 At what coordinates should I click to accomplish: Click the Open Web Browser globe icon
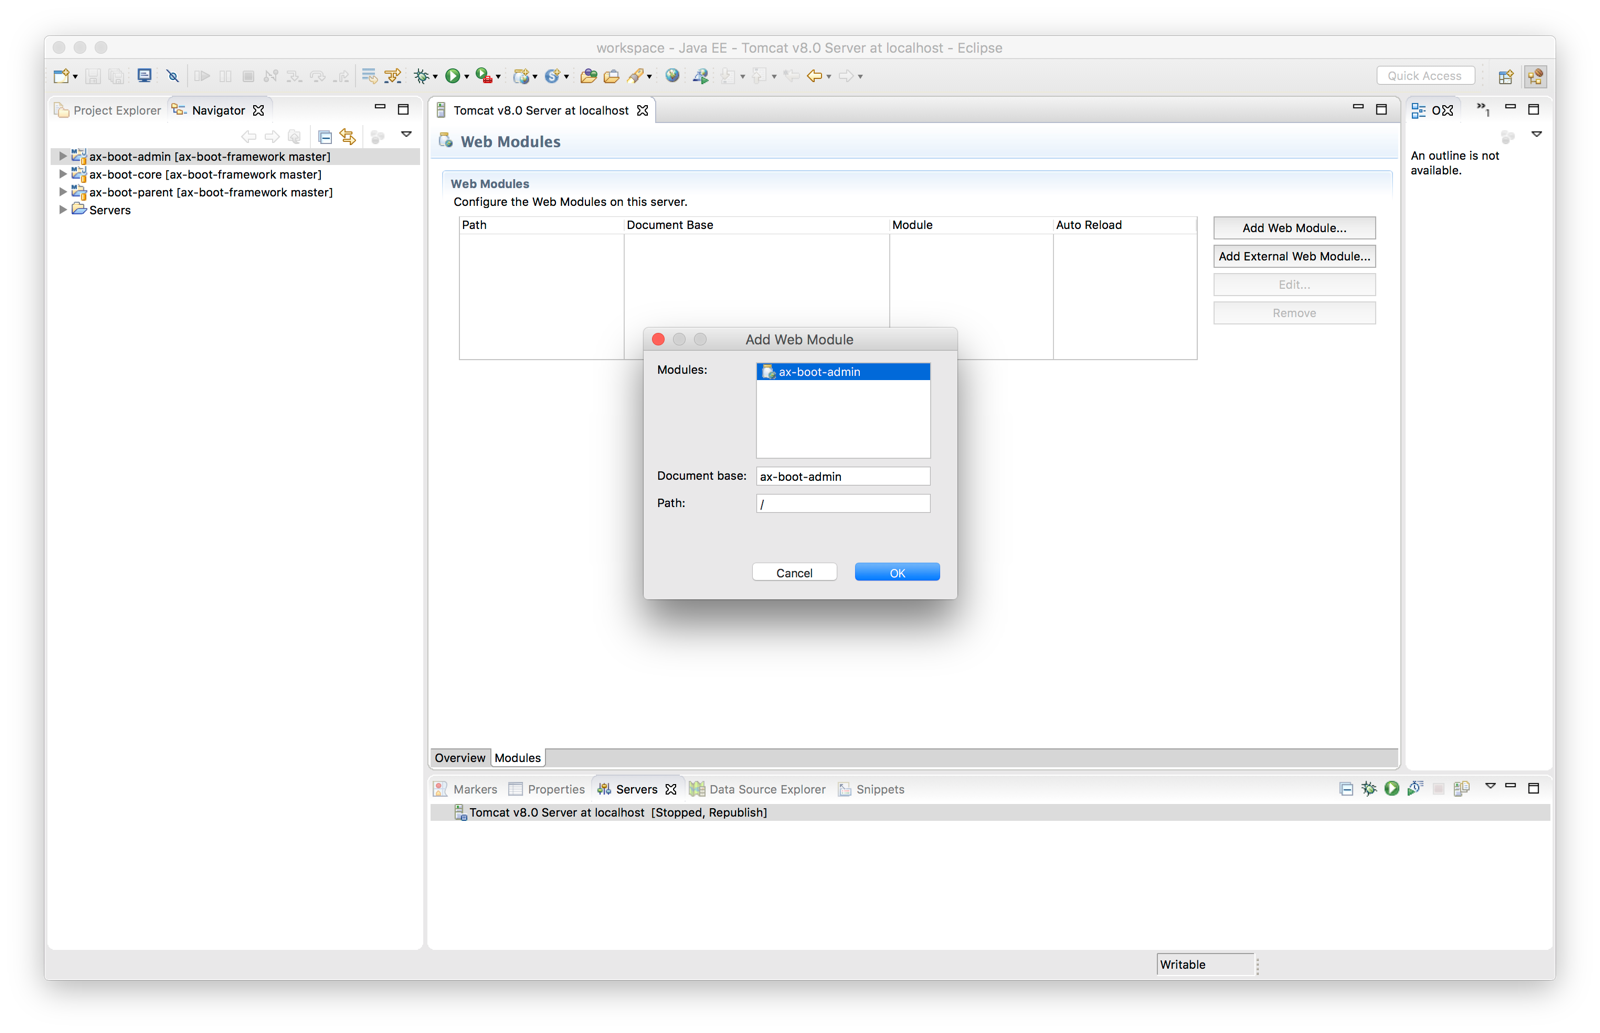(x=672, y=76)
